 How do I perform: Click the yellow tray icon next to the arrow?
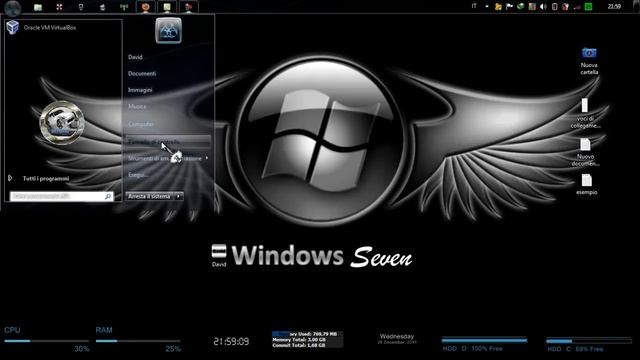(498, 7)
